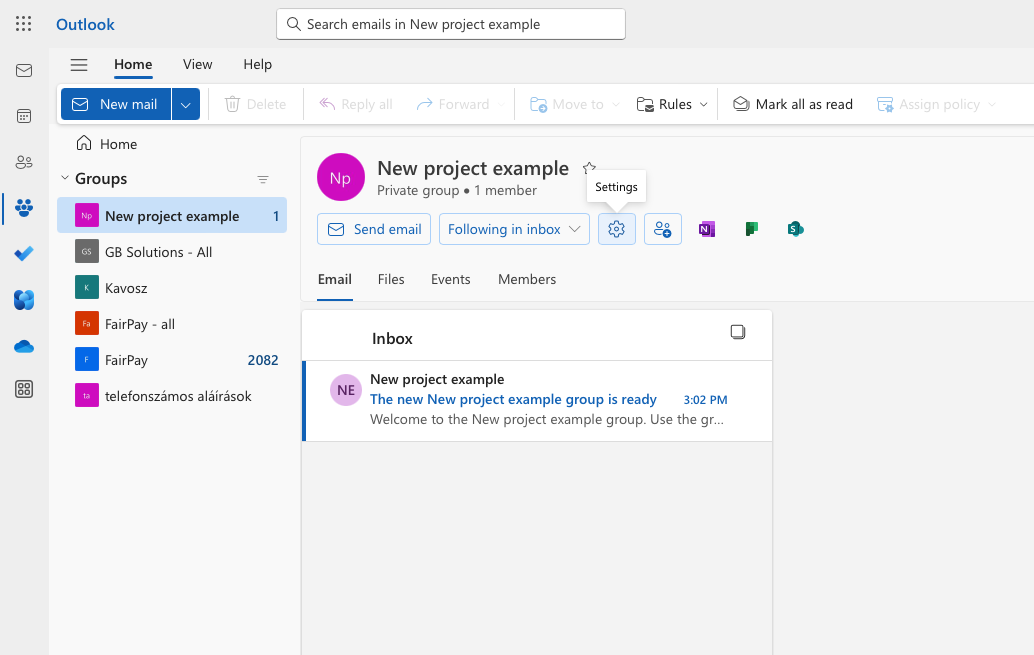Toggle the inbox select-all box

[x=738, y=331]
